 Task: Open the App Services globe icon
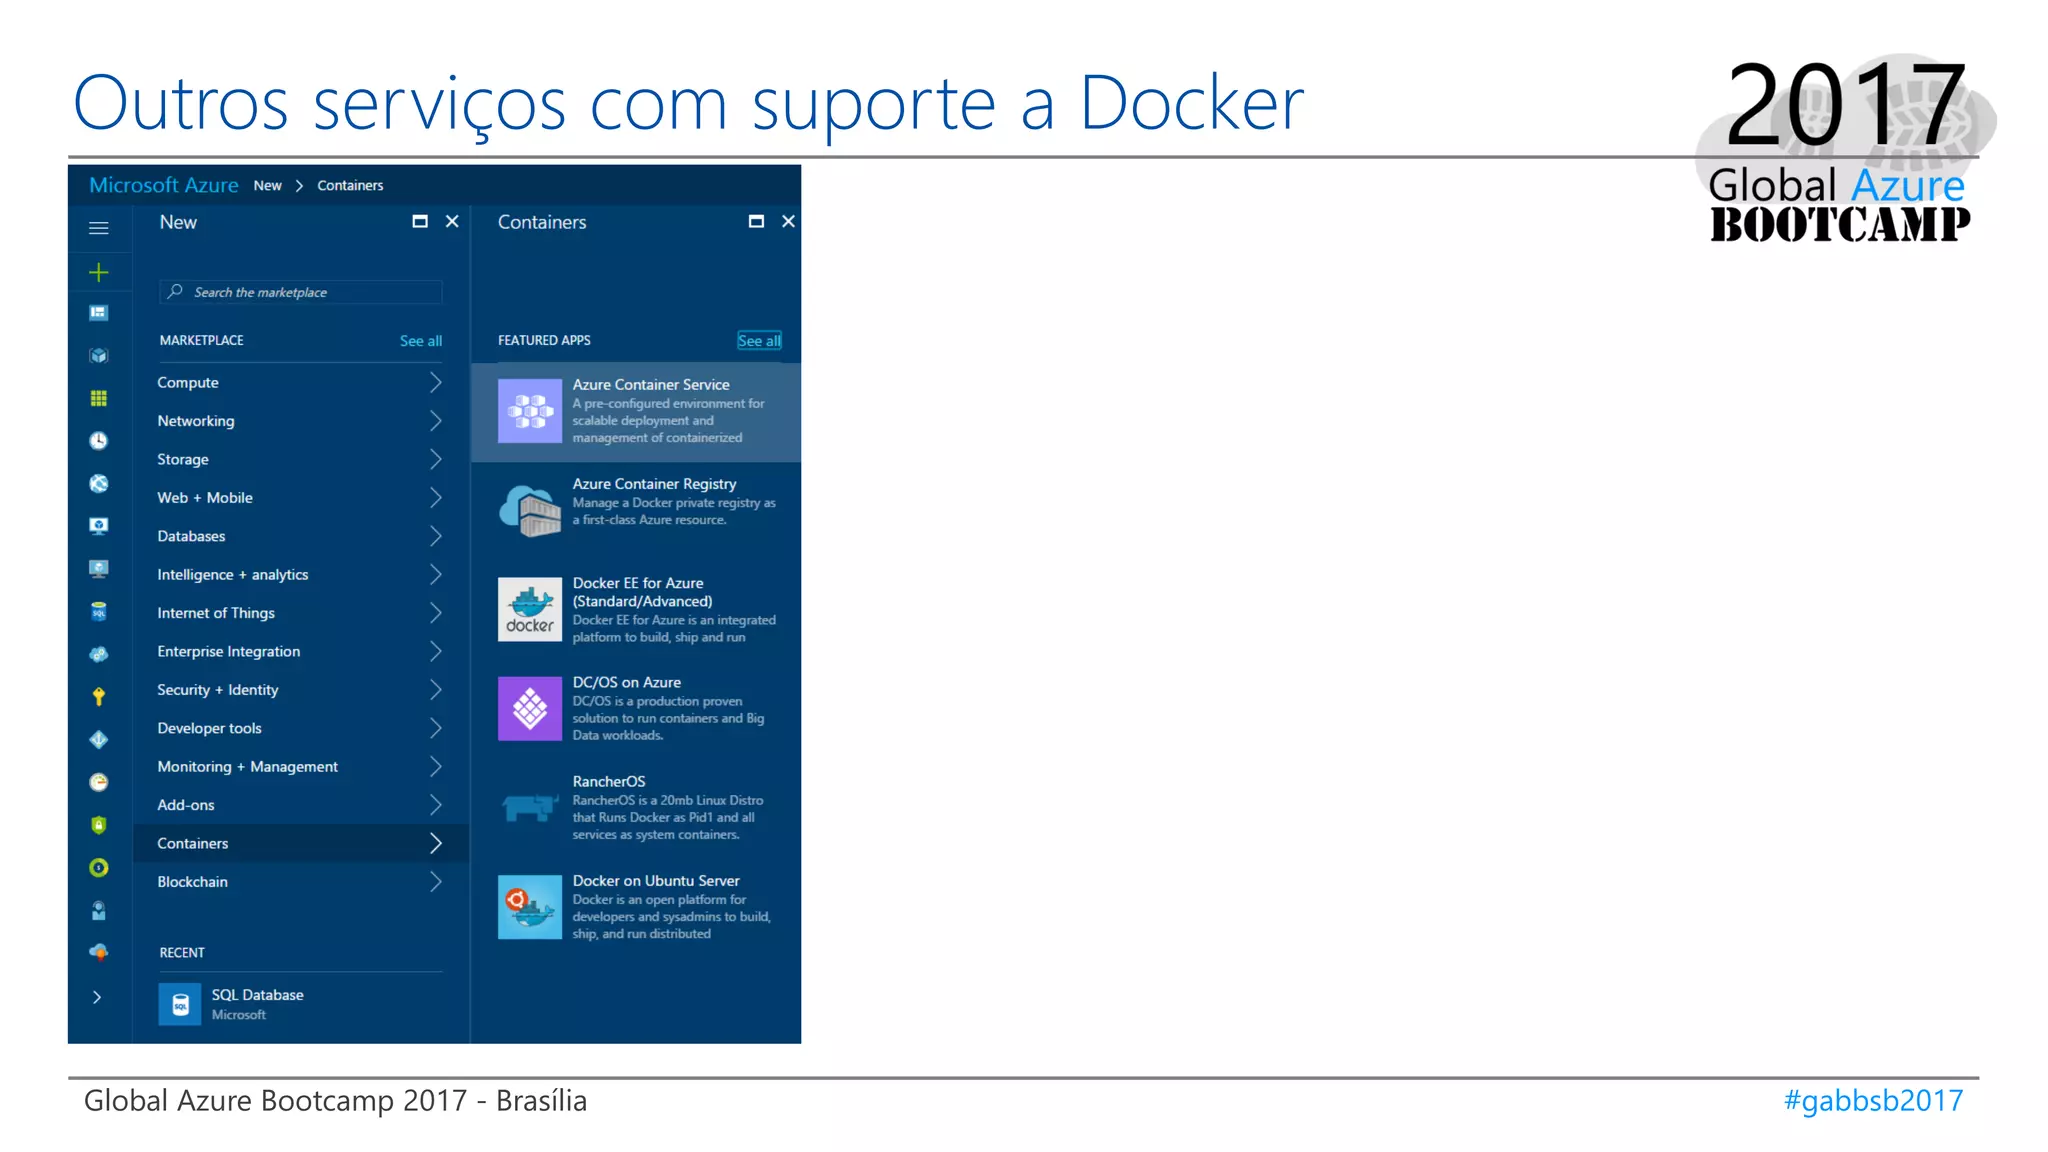click(x=98, y=484)
